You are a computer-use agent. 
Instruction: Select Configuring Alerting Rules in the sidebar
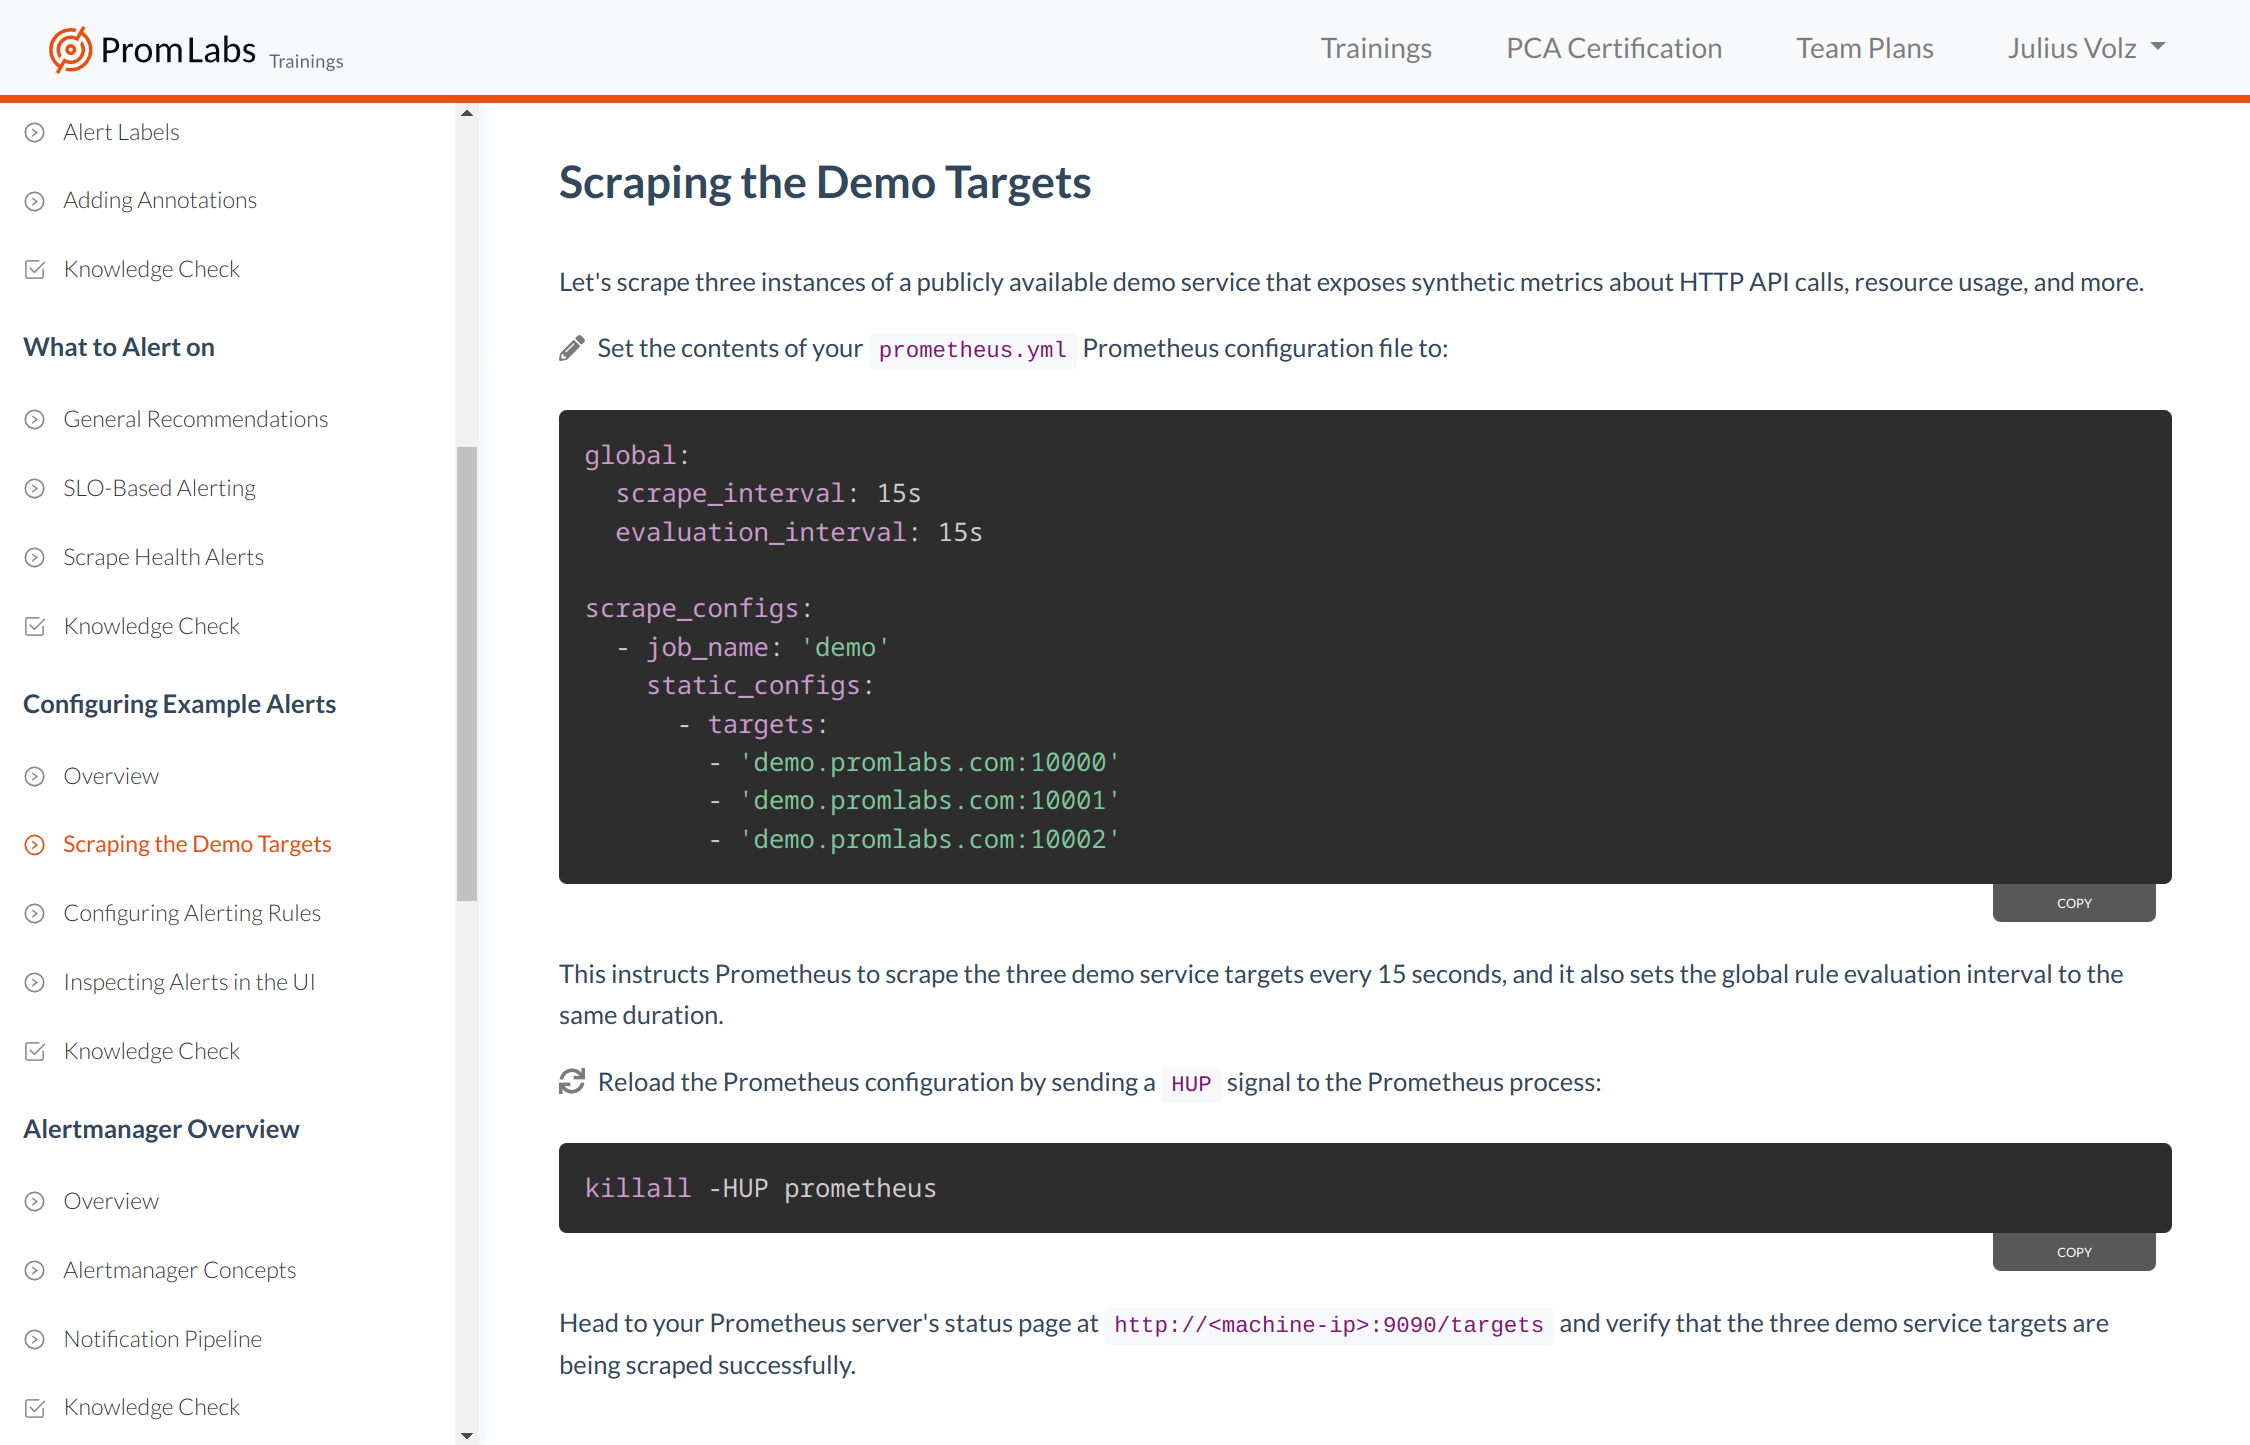click(191, 912)
